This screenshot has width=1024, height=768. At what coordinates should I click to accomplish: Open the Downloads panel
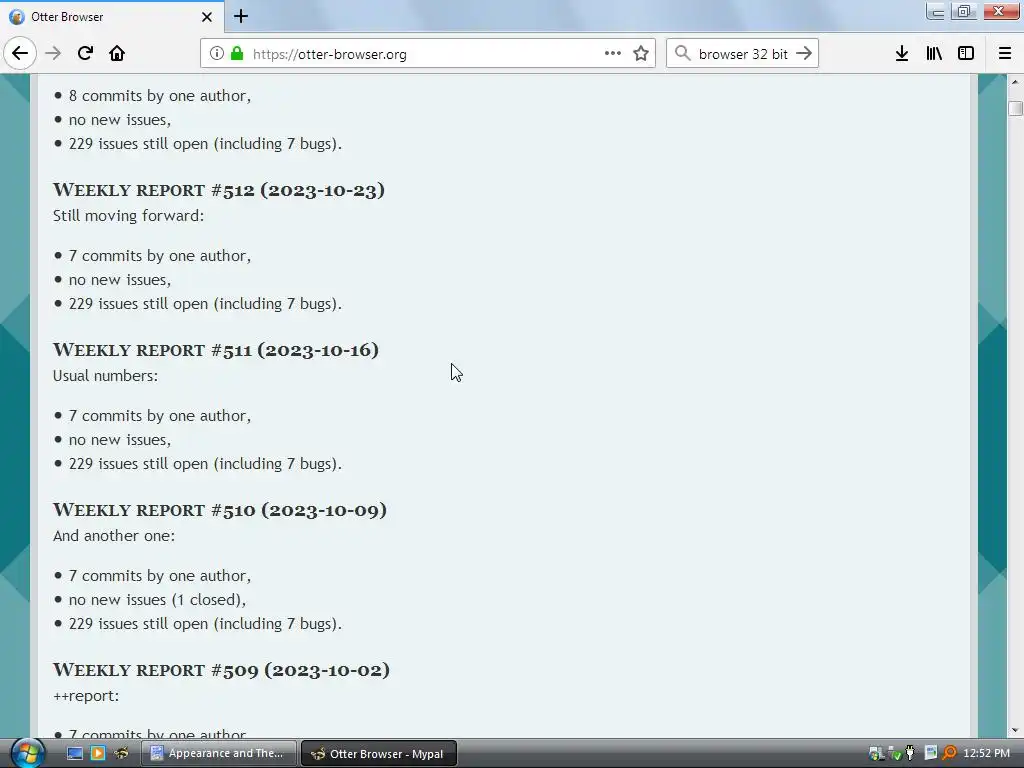coord(902,54)
